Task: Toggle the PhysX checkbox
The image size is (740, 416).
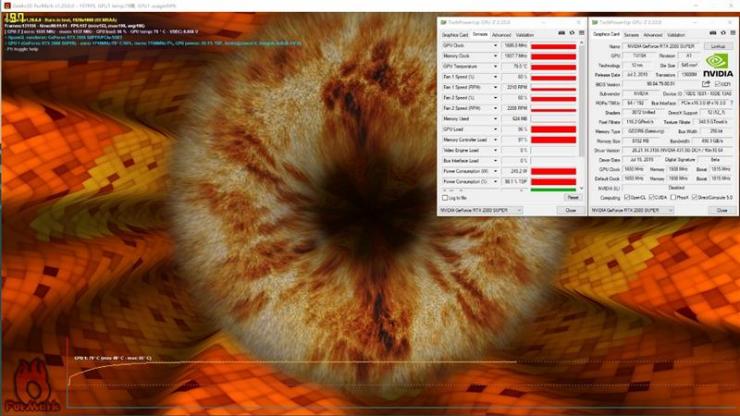Action: (673, 197)
